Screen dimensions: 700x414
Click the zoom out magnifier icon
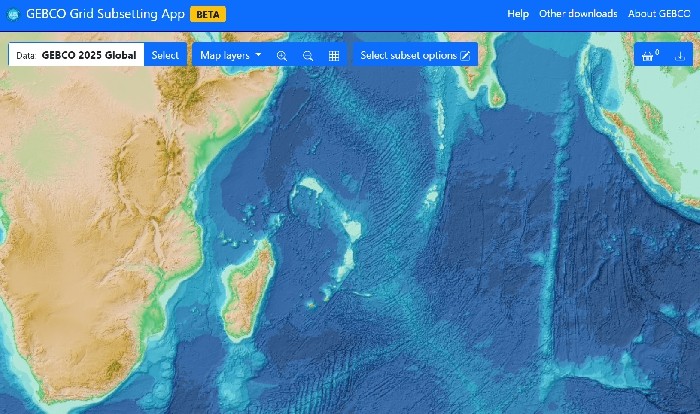pyautogui.click(x=308, y=55)
